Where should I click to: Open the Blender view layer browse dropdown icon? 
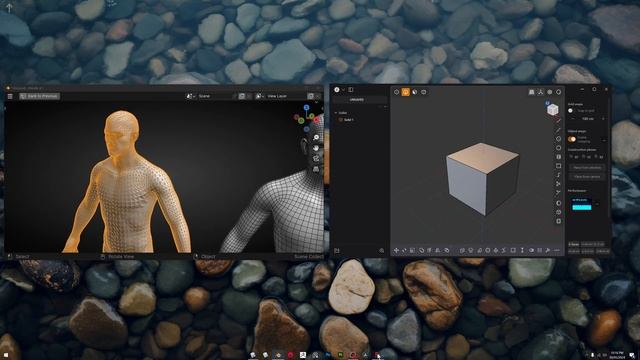(259, 96)
